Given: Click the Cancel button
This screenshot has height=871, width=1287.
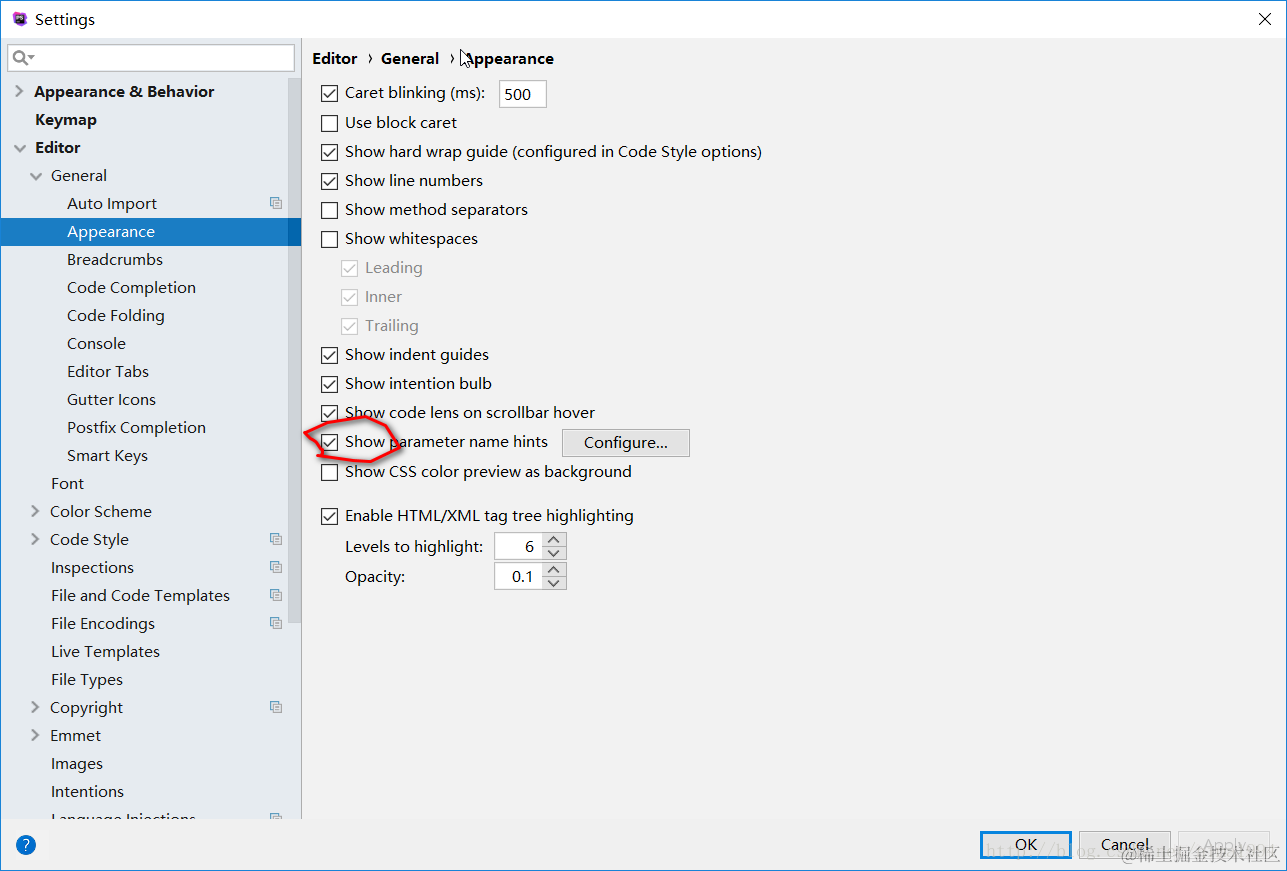Looking at the screenshot, I should 1125,844.
